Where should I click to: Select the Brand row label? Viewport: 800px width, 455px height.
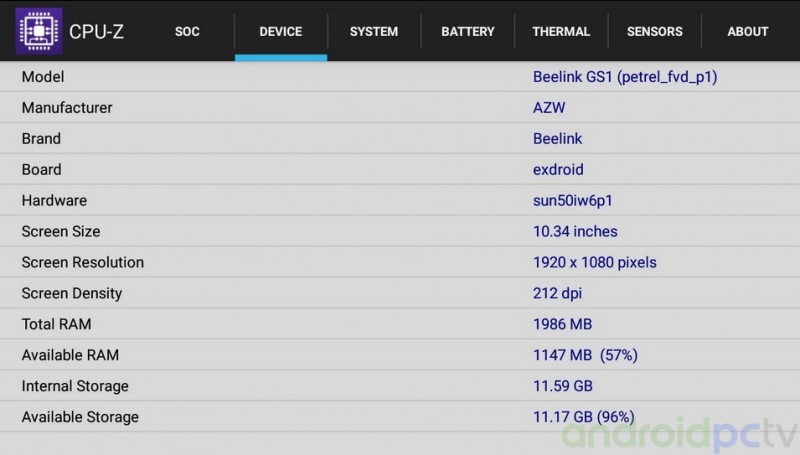pyautogui.click(x=41, y=139)
